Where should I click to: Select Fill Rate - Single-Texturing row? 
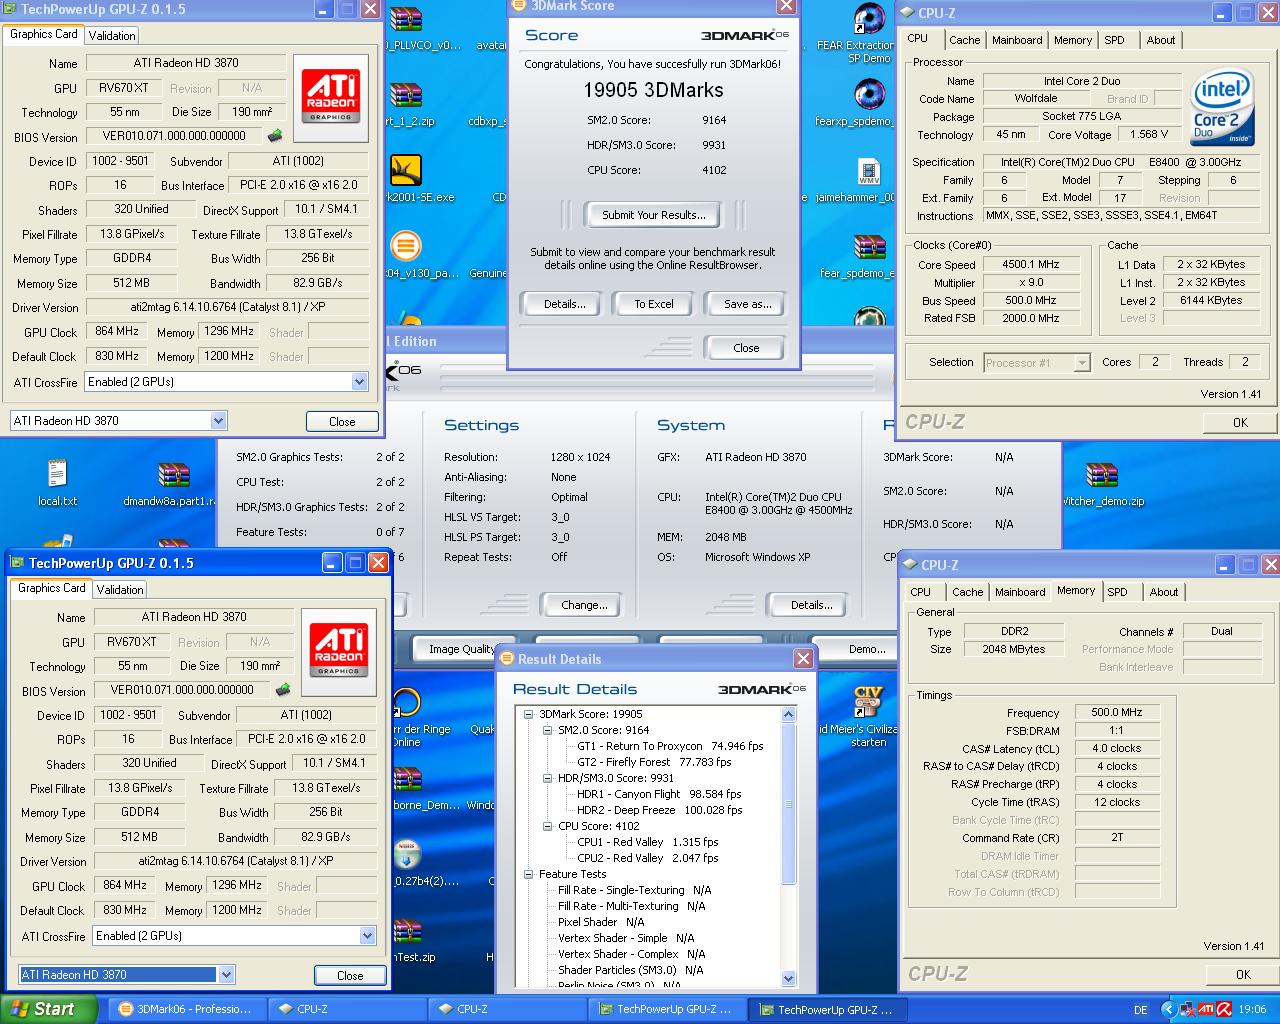pyautogui.click(x=635, y=890)
